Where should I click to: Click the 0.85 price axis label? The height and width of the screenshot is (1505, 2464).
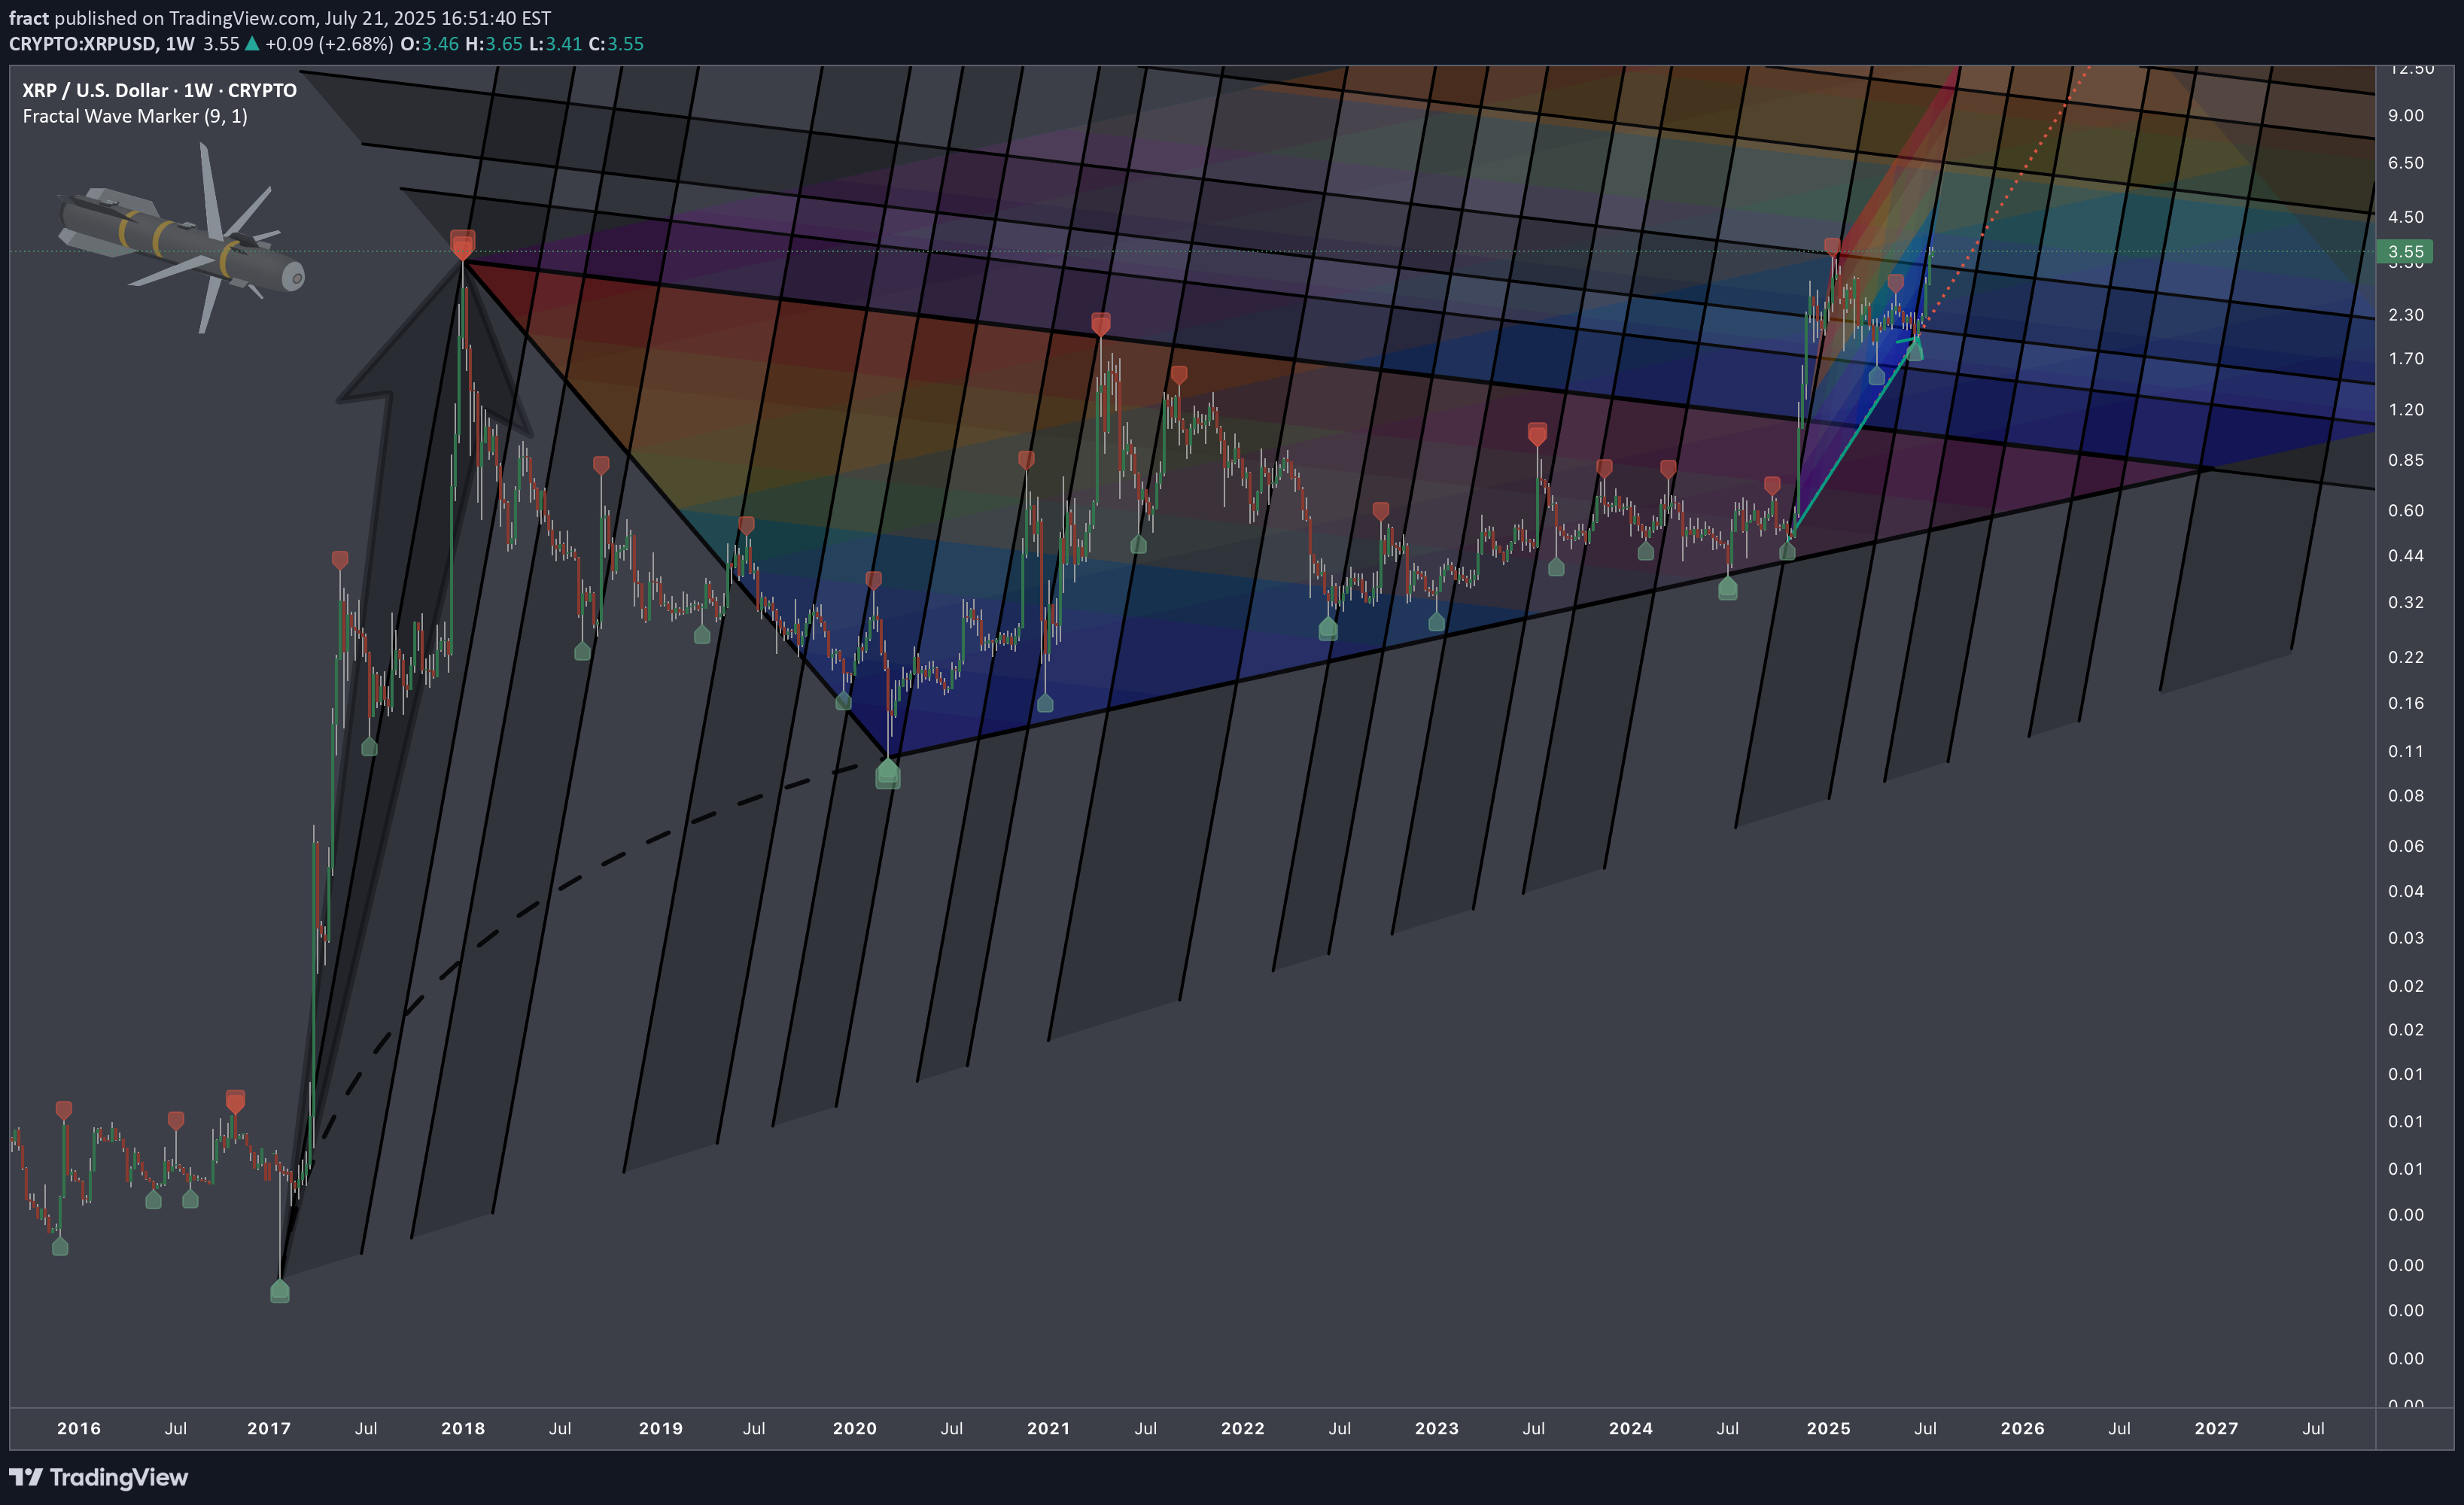[2406, 460]
